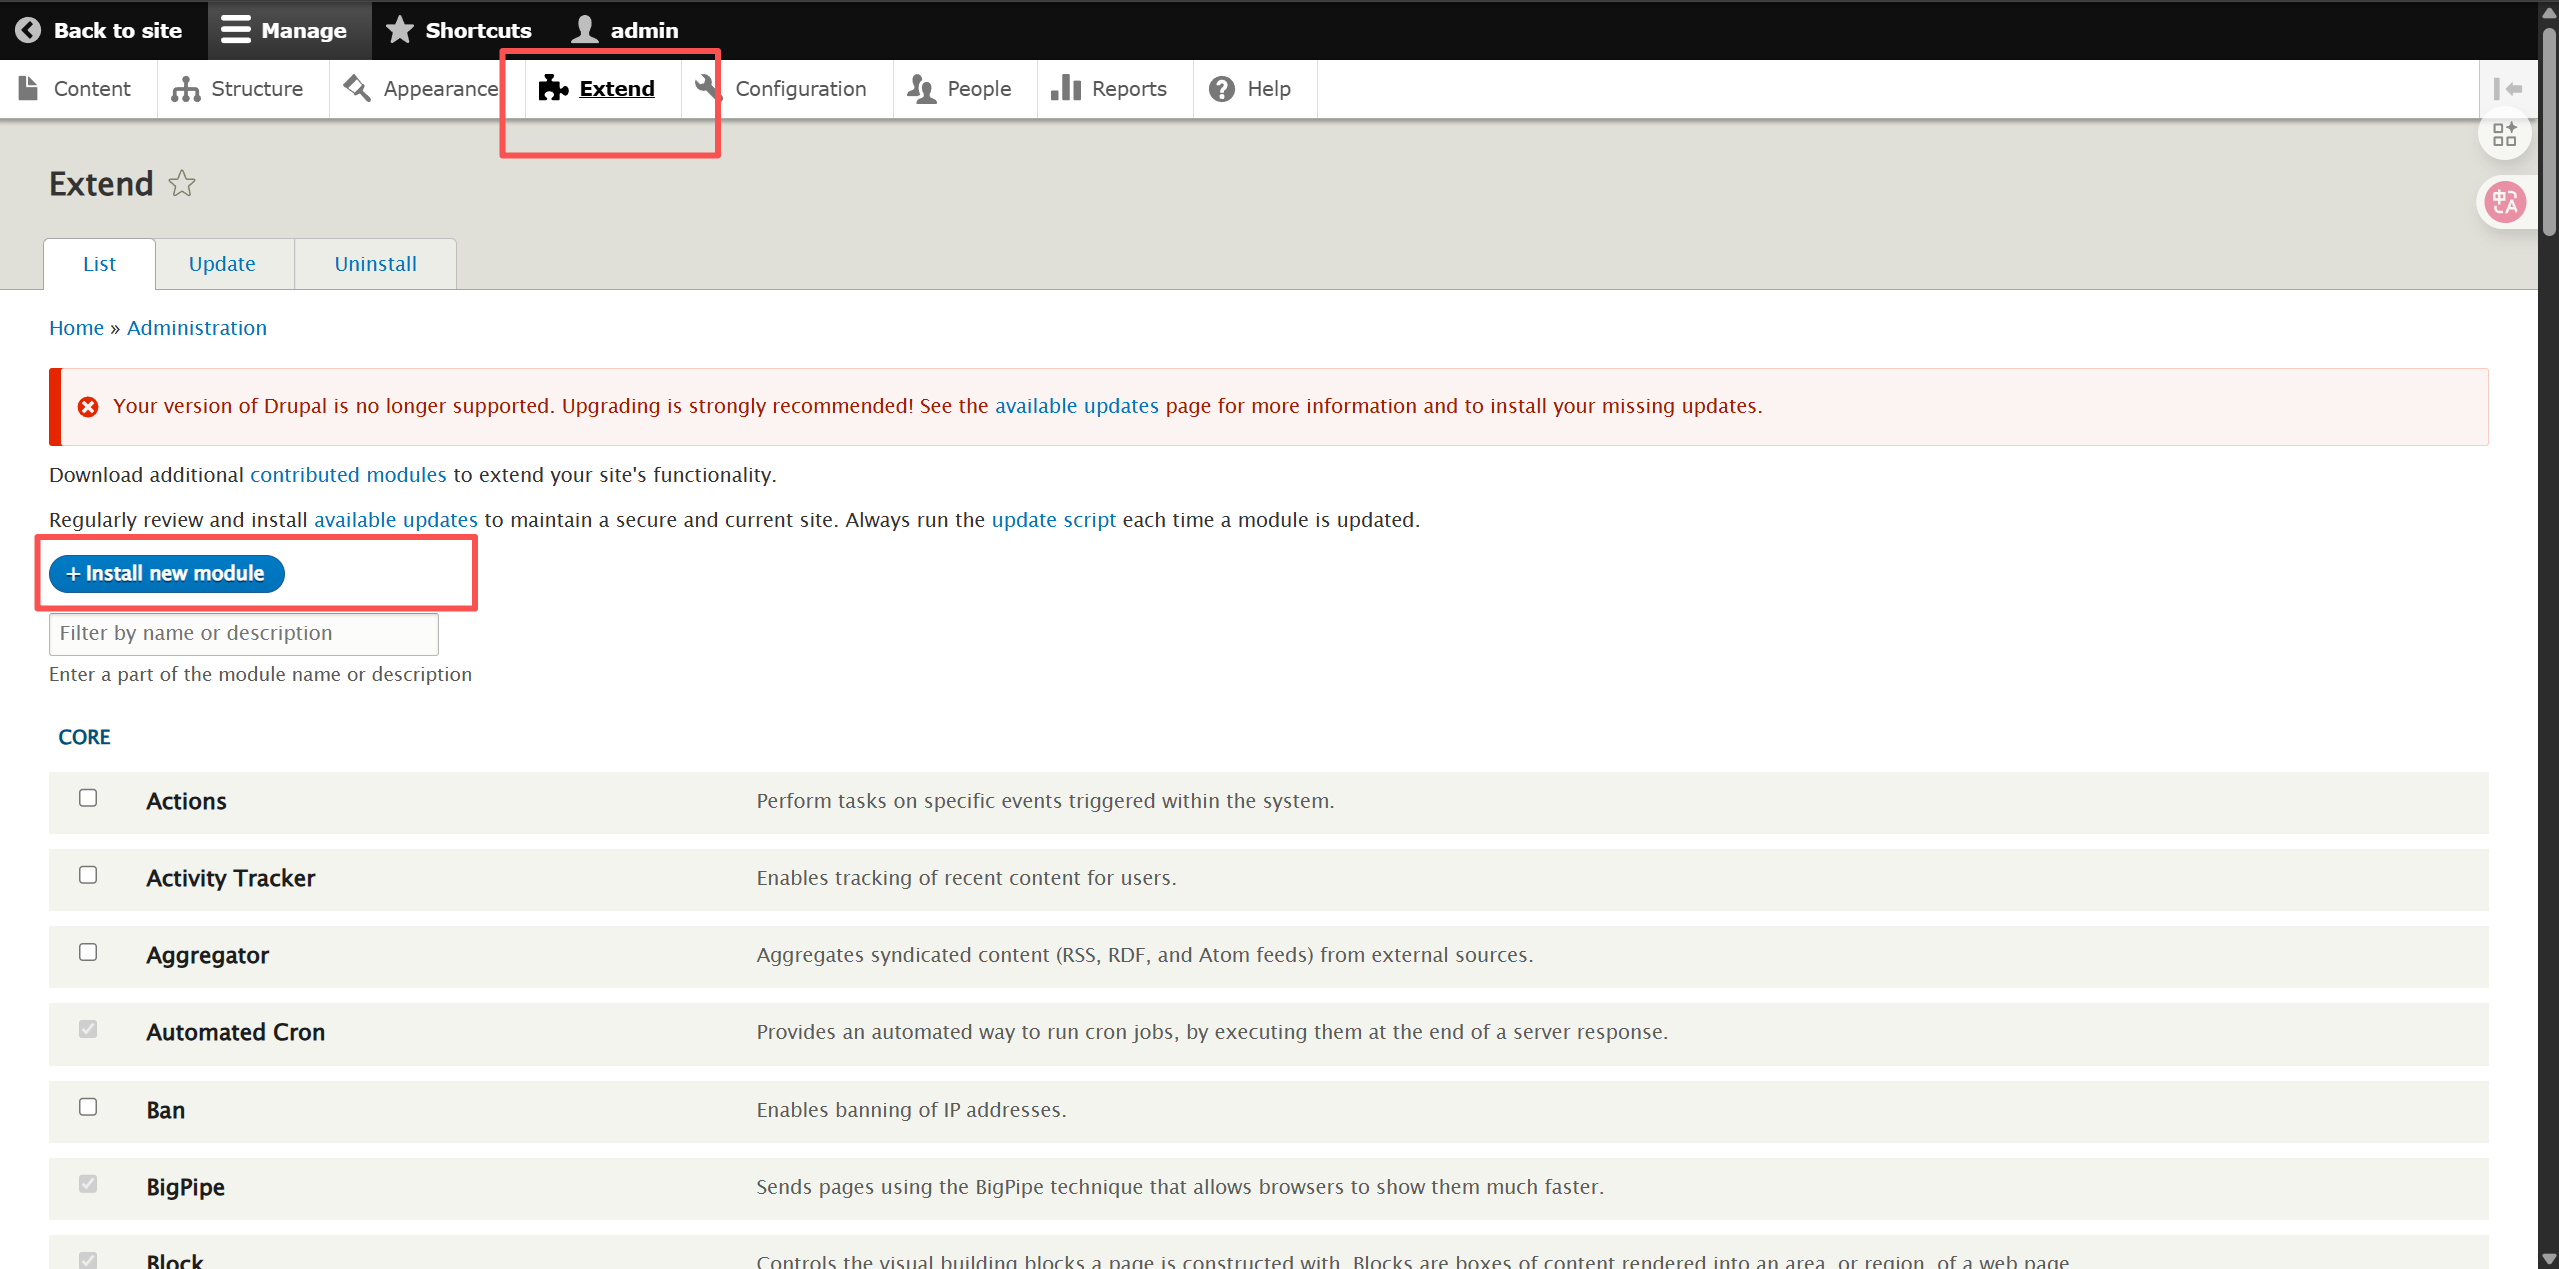Open the Reports bar chart icon
The width and height of the screenshot is (2559, 1269).
[x=1066, y=89]
